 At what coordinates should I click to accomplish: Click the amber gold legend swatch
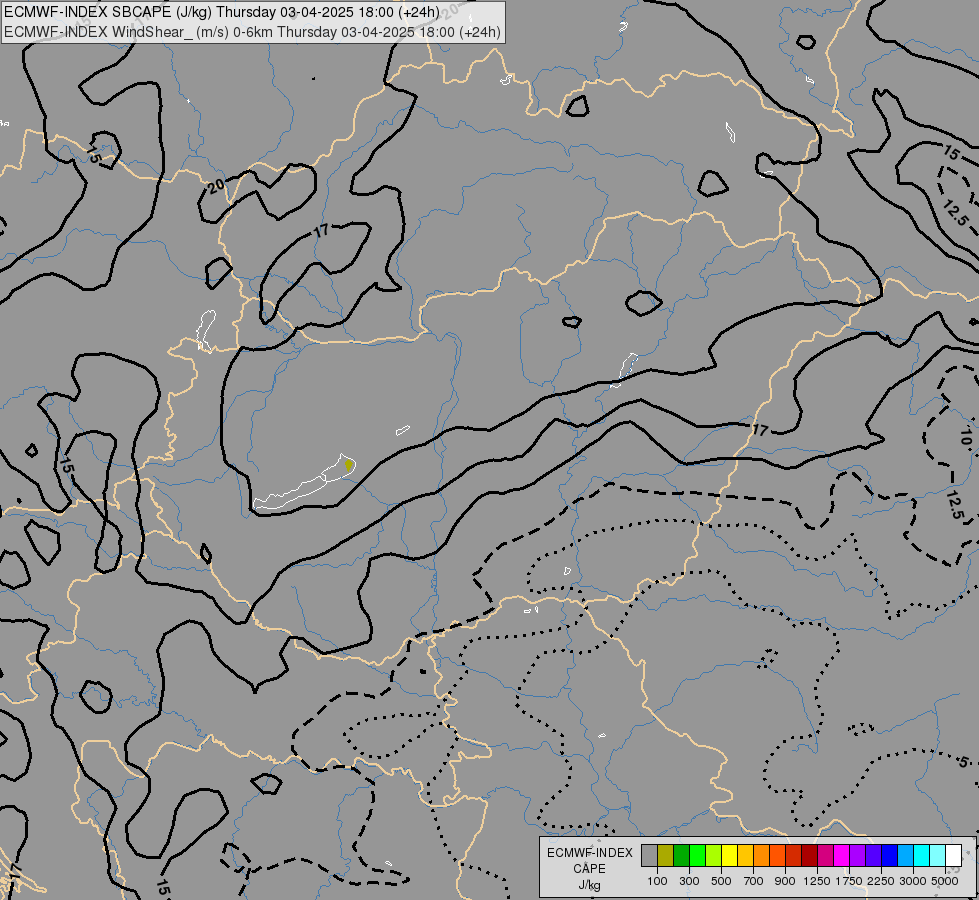point(745,856)
